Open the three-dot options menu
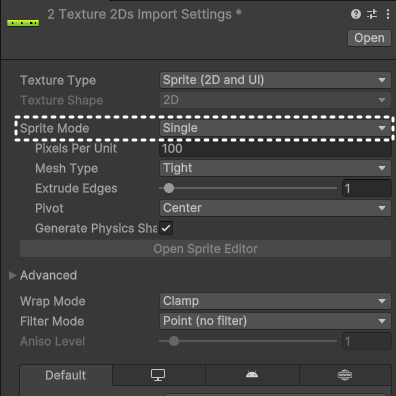Image resolution: width=396 pixels, height=396 pixels. (x=388, y=14)
